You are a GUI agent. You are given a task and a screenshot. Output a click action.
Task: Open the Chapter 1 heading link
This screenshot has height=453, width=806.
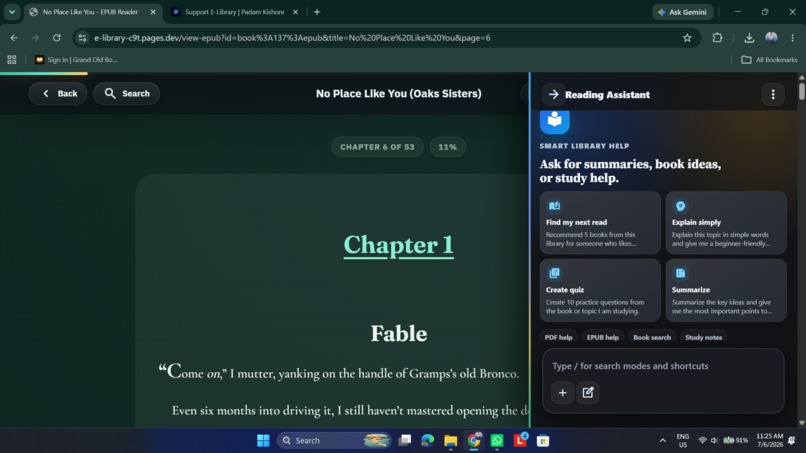(x=398, y=245)
